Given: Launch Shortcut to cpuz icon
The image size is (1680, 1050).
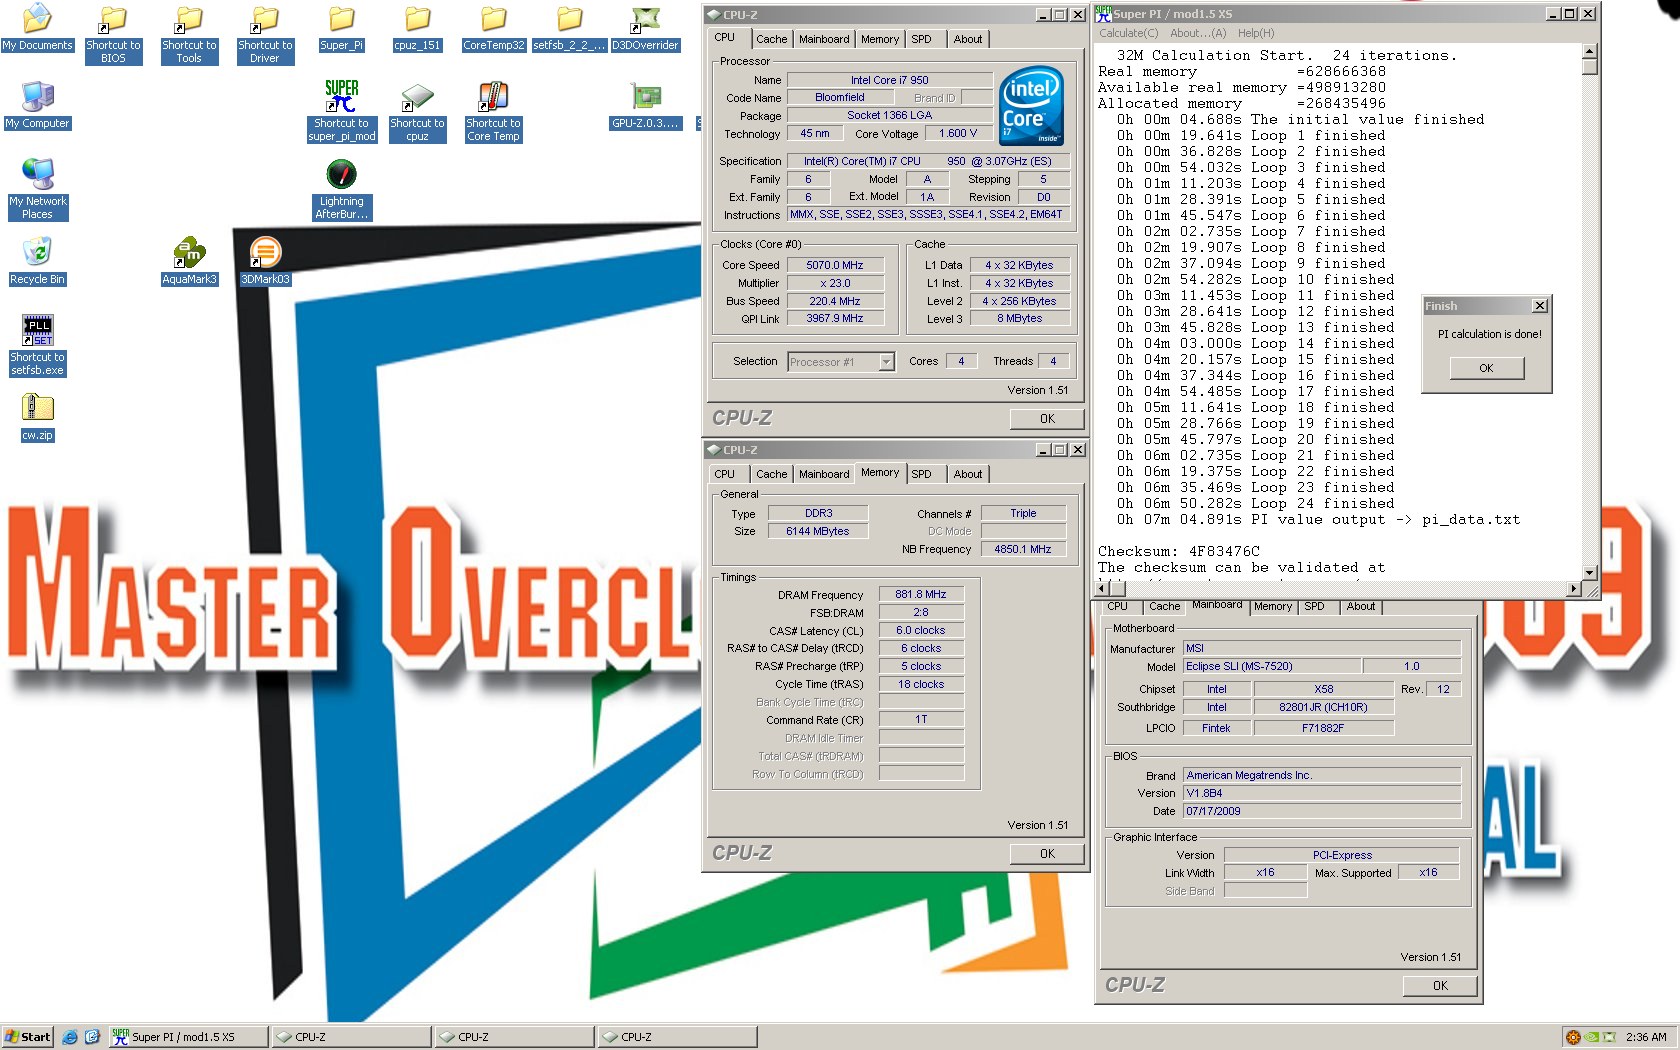Looking at the screenshot, I should [x=417, y=112].
